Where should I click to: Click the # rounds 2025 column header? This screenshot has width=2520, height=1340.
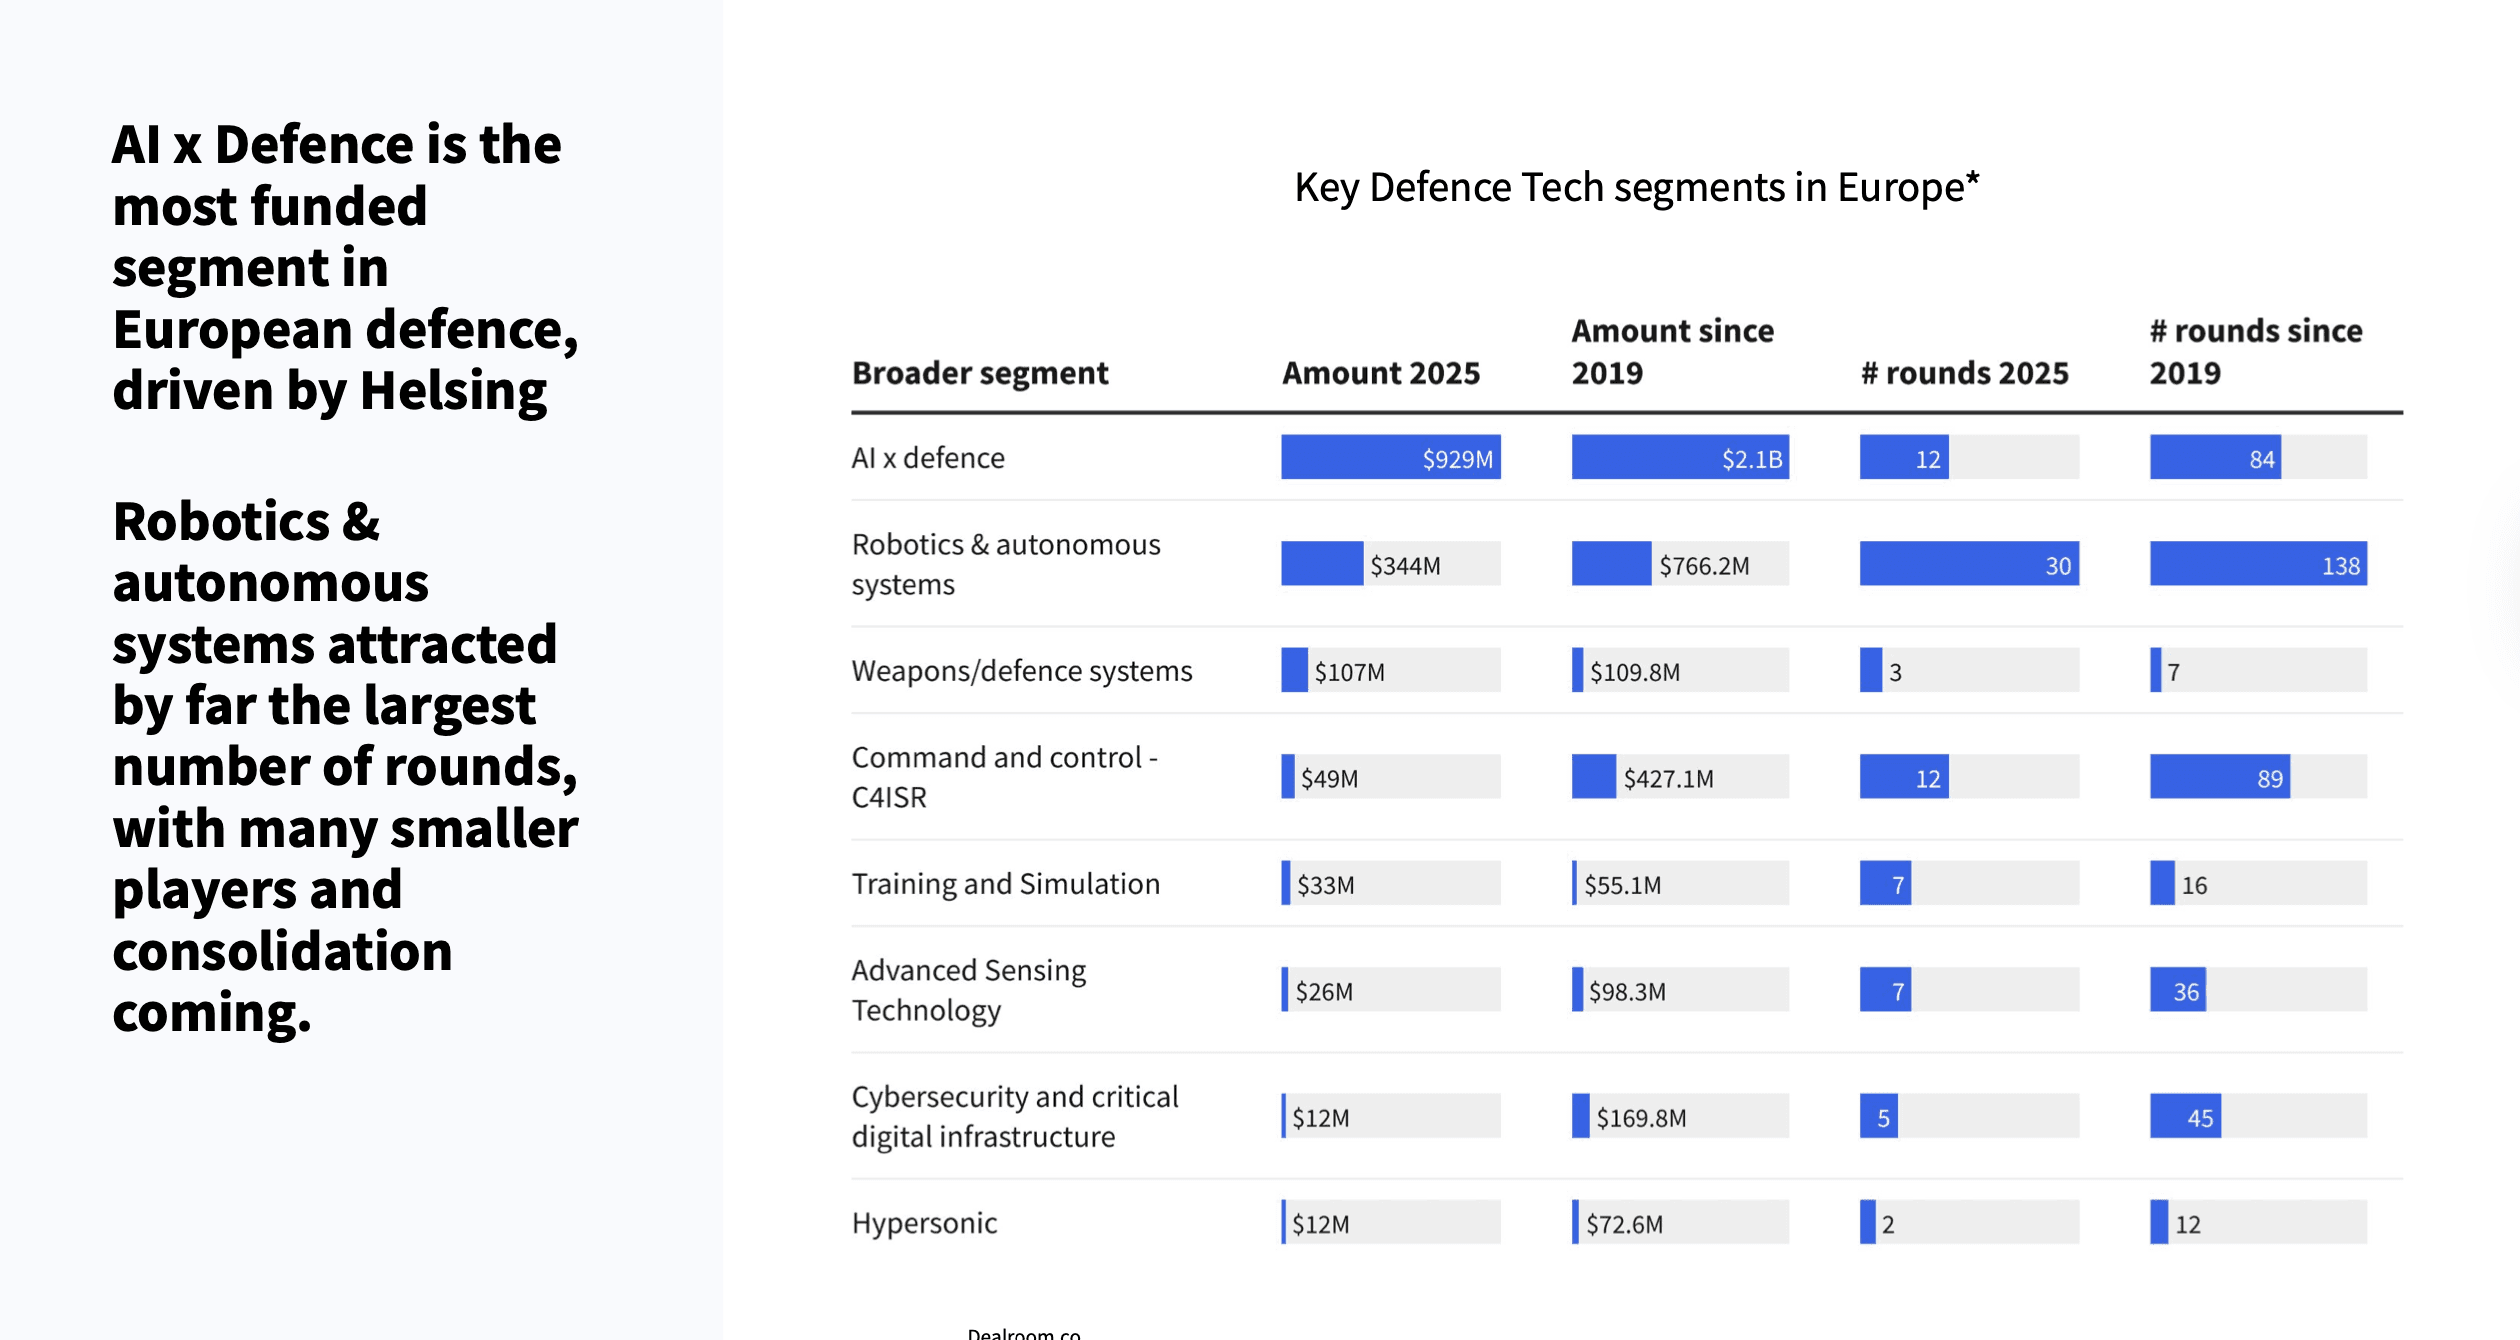click(x=1963, y=373)
